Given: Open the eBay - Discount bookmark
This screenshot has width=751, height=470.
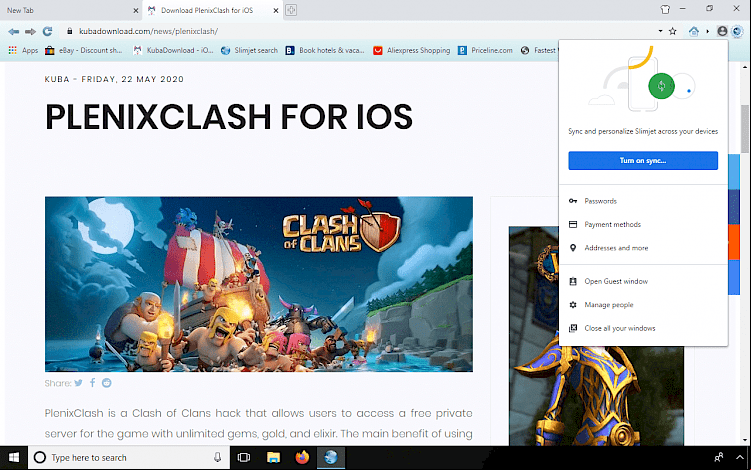Looking at the screenshot, I should (84, 50).
